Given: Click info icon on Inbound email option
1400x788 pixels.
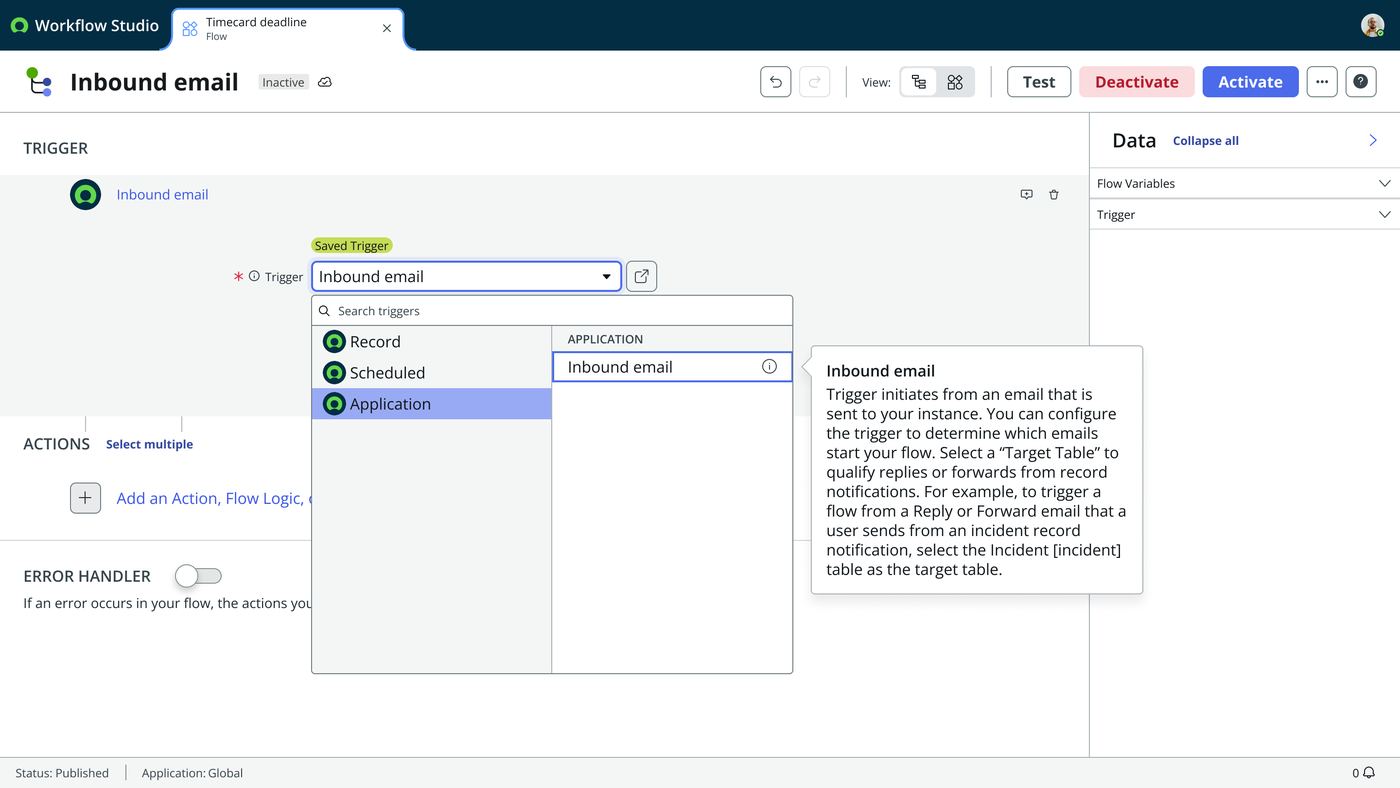Looking at the screenshot, I should tap(769, 367).
